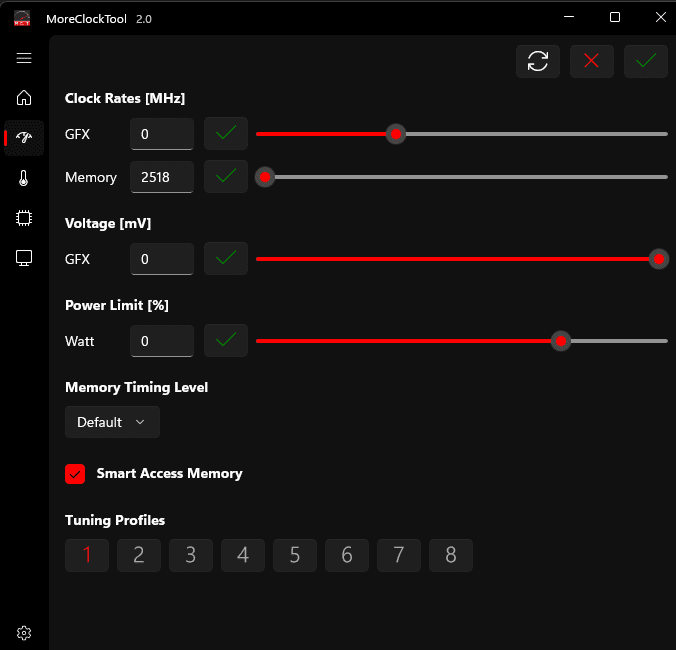Viewport: 676px width, 650px height.
Task: Discard changes with the red X button
Action: (592, 61)
